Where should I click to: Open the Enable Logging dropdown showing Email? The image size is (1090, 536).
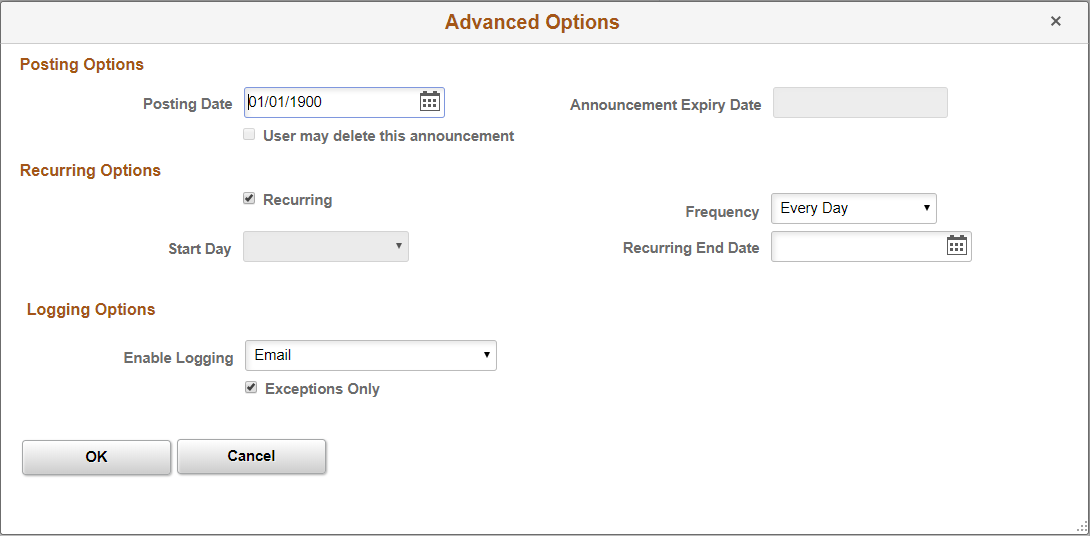click(371, 355)
